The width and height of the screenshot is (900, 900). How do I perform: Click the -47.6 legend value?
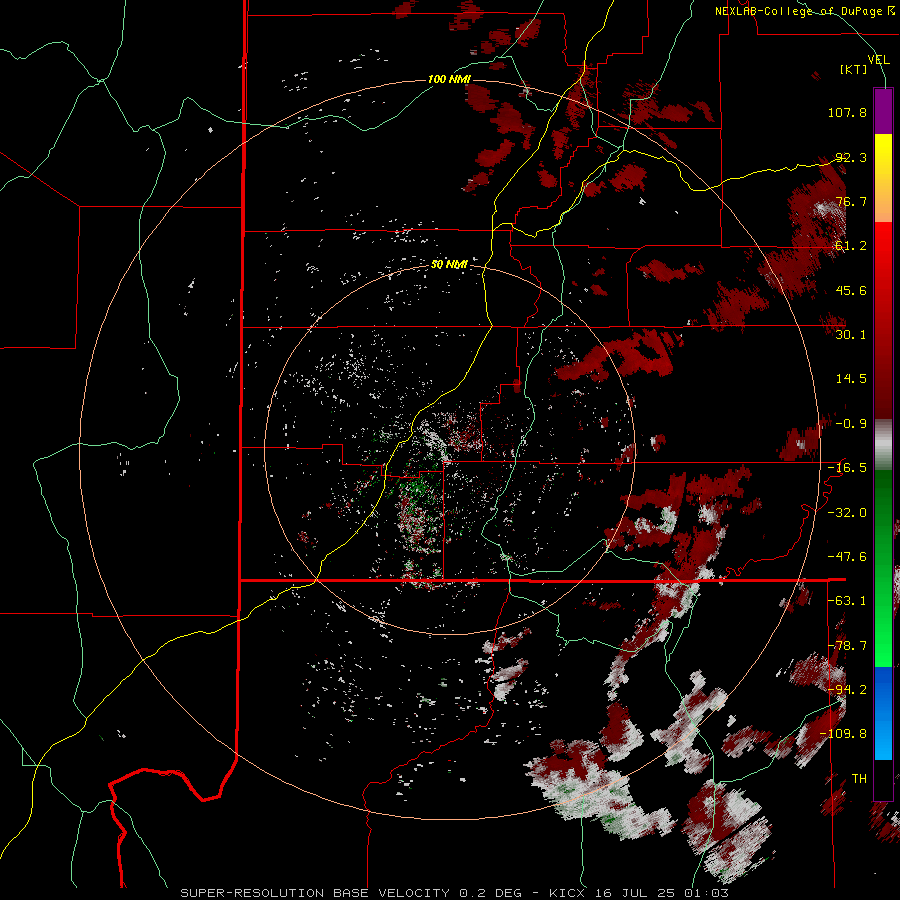pos(847,556)
